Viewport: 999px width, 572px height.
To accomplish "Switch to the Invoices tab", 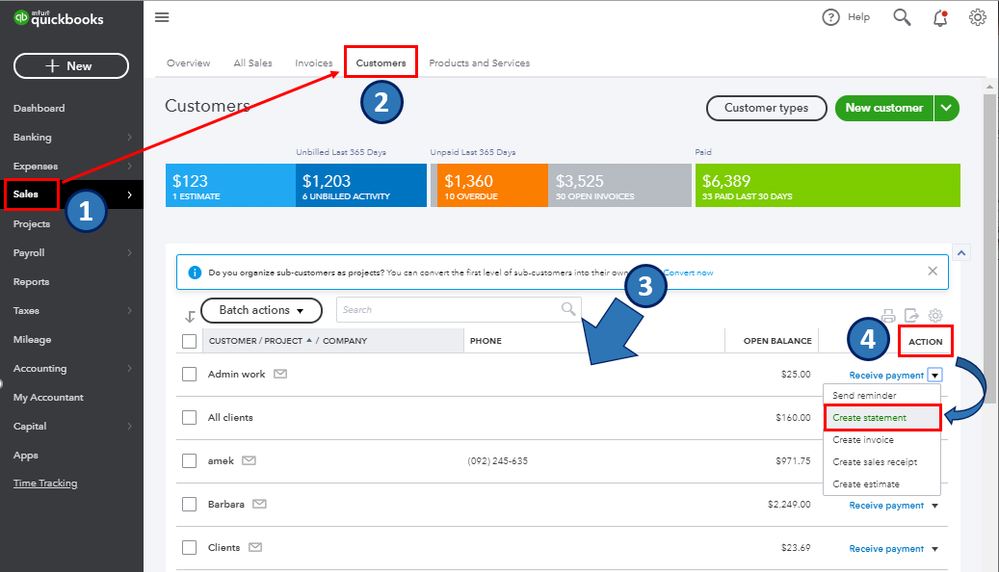I will pos(313,63).
